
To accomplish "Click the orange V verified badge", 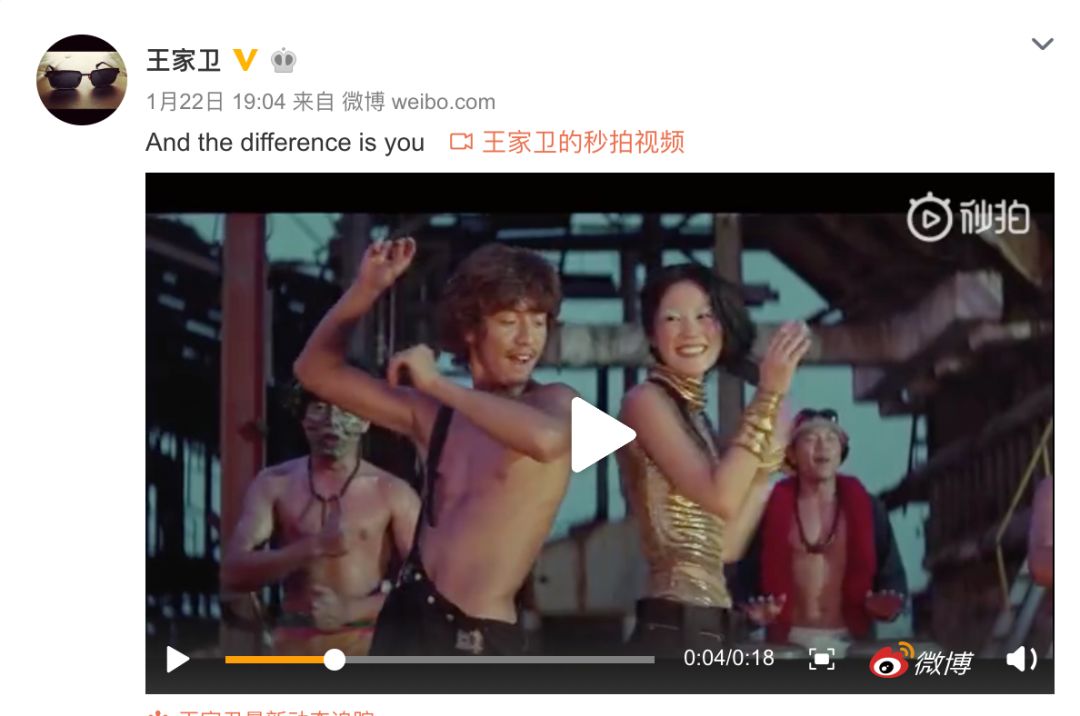I will (x=245, y=60).
